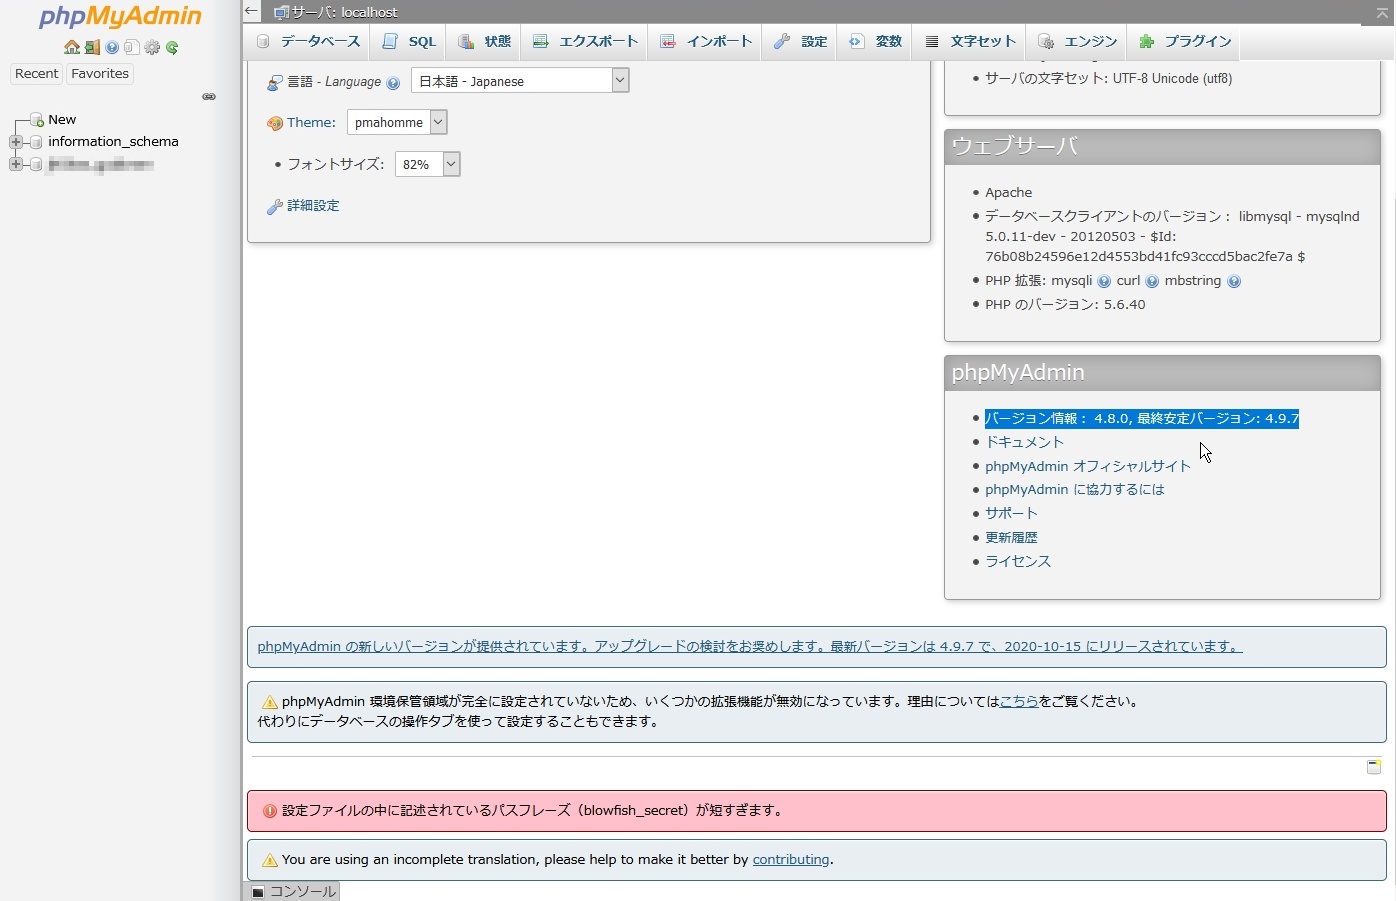Open the インポート tab
Image resolution: width=1396 pixels, height=901 pixels.
706,42
